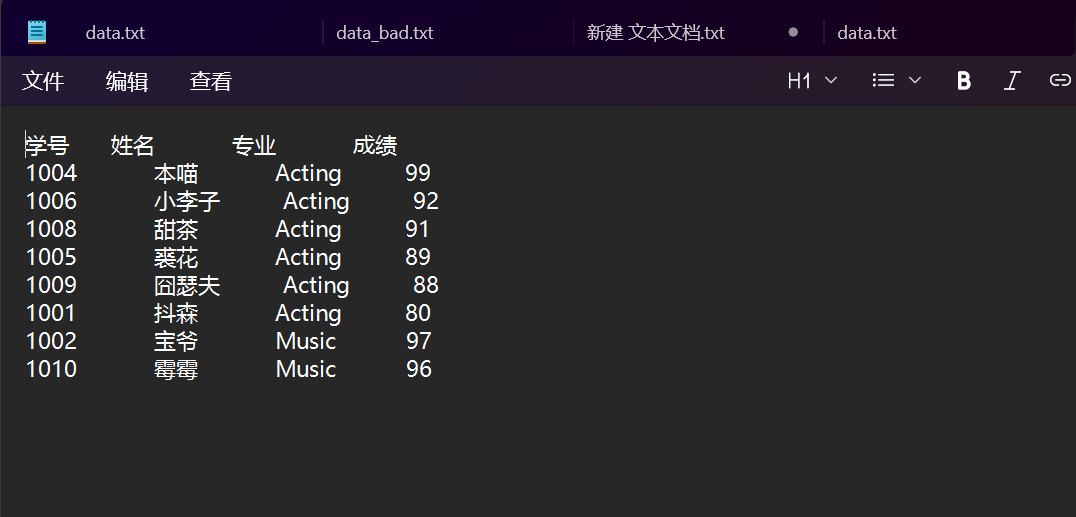Screen dimensions: 1076x517
Task: Open the bullet list style dropdown
Action: tap(897, 81)
